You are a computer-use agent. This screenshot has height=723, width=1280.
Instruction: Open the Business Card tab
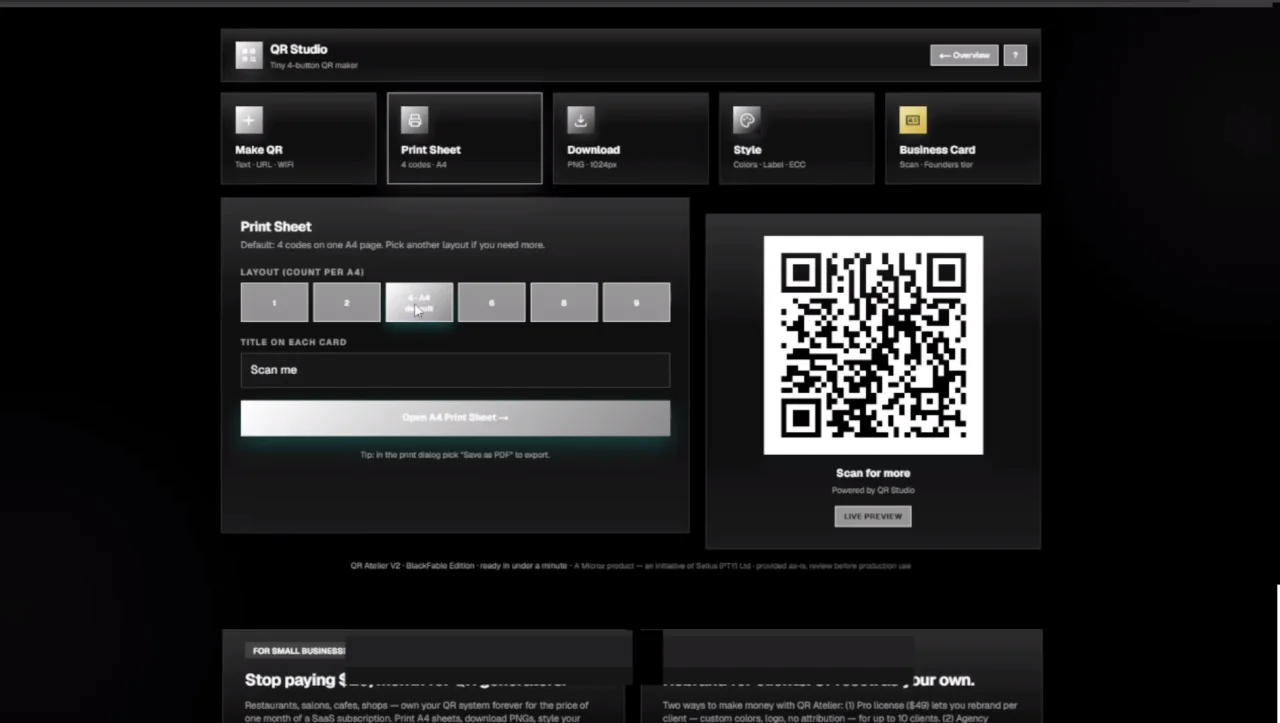[963, 138]
